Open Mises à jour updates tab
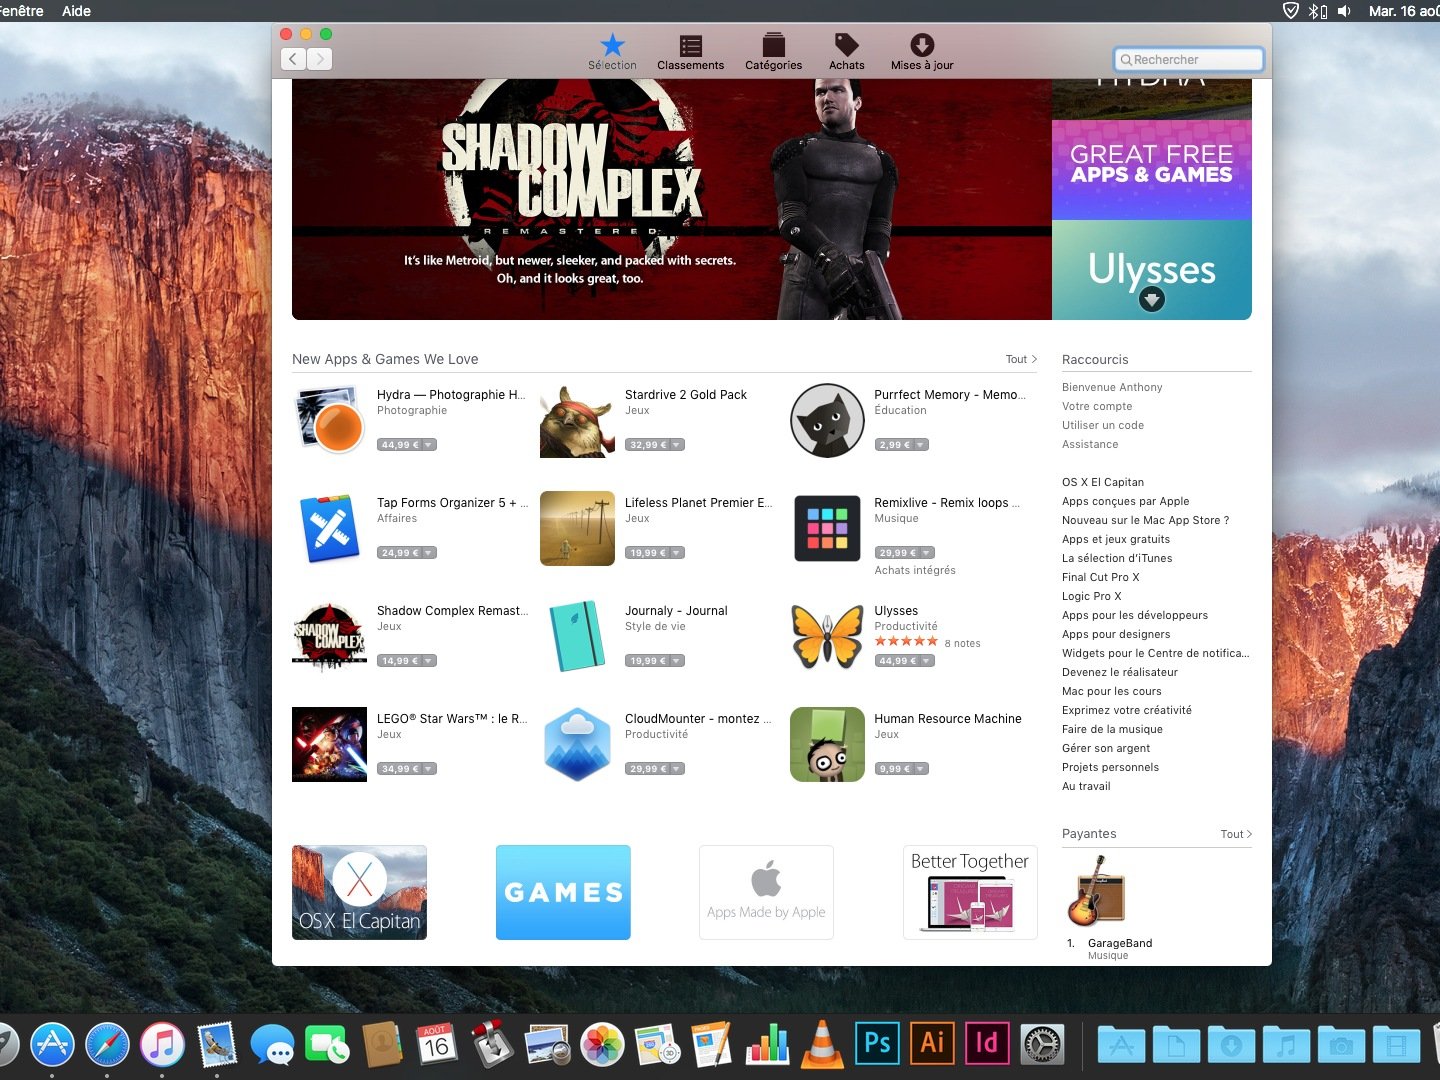 (922, 52)
